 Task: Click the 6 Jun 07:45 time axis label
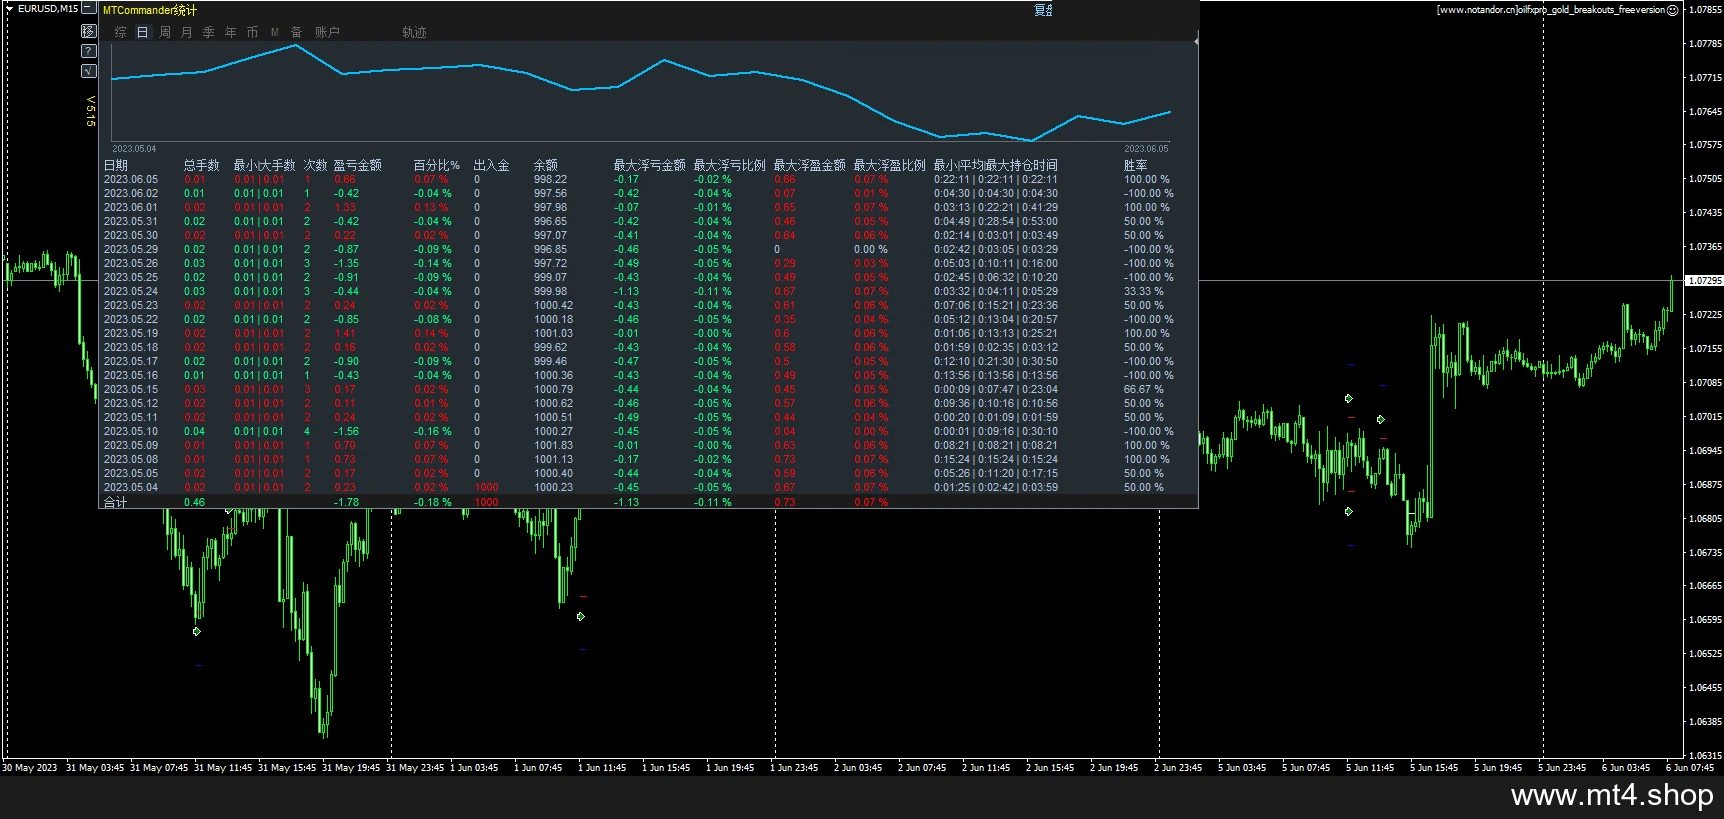(x=1690, y=768)
